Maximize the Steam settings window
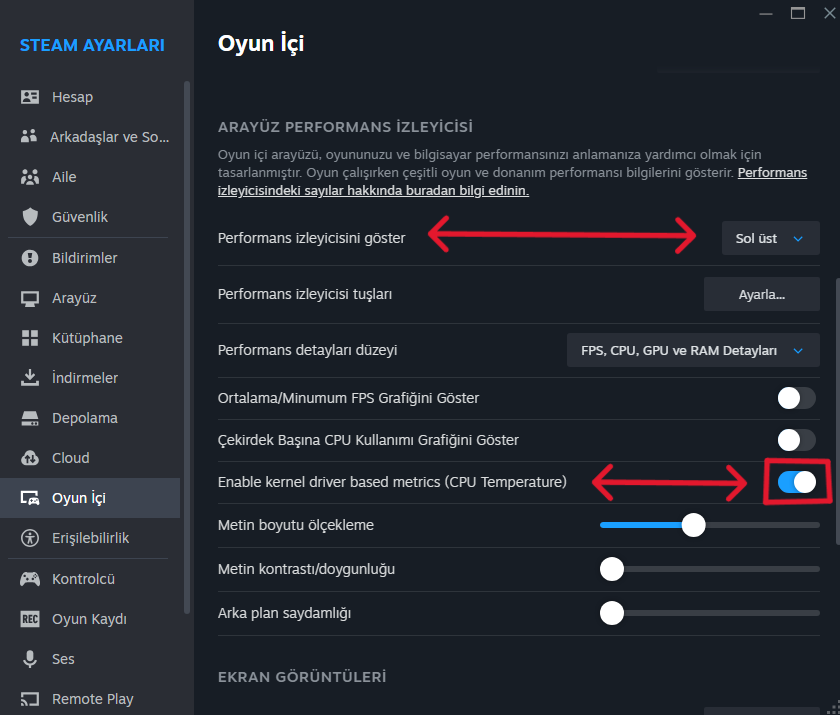Viewport: 840px width, 715px height. [798, 13]
